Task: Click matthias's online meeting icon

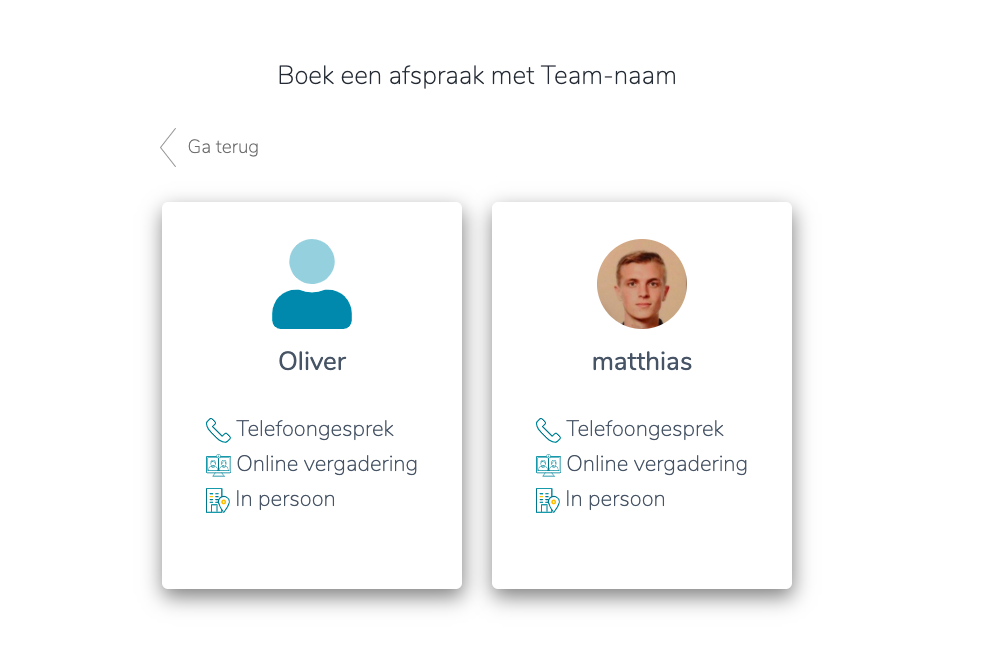Action: coord(548,465)
